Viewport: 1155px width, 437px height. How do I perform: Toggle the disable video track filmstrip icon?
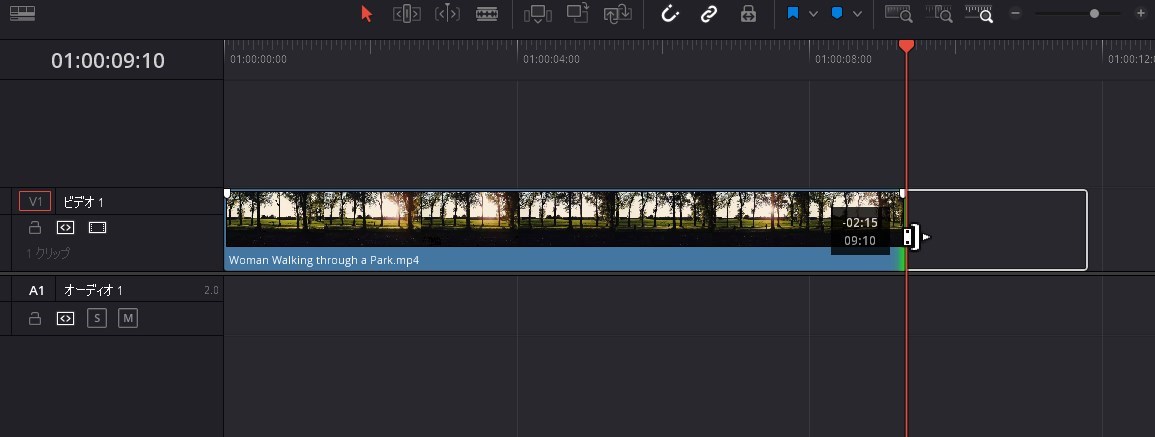tap(97, 228)
